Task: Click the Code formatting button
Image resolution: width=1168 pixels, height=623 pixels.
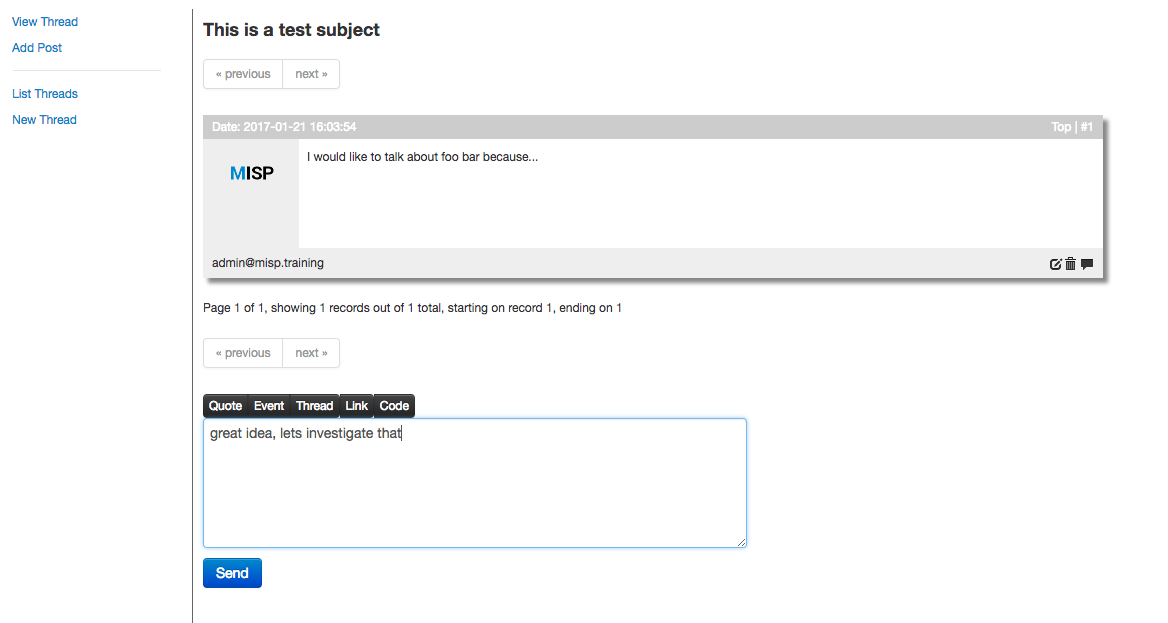Action: pyautogui.click(x=394, y=406)
